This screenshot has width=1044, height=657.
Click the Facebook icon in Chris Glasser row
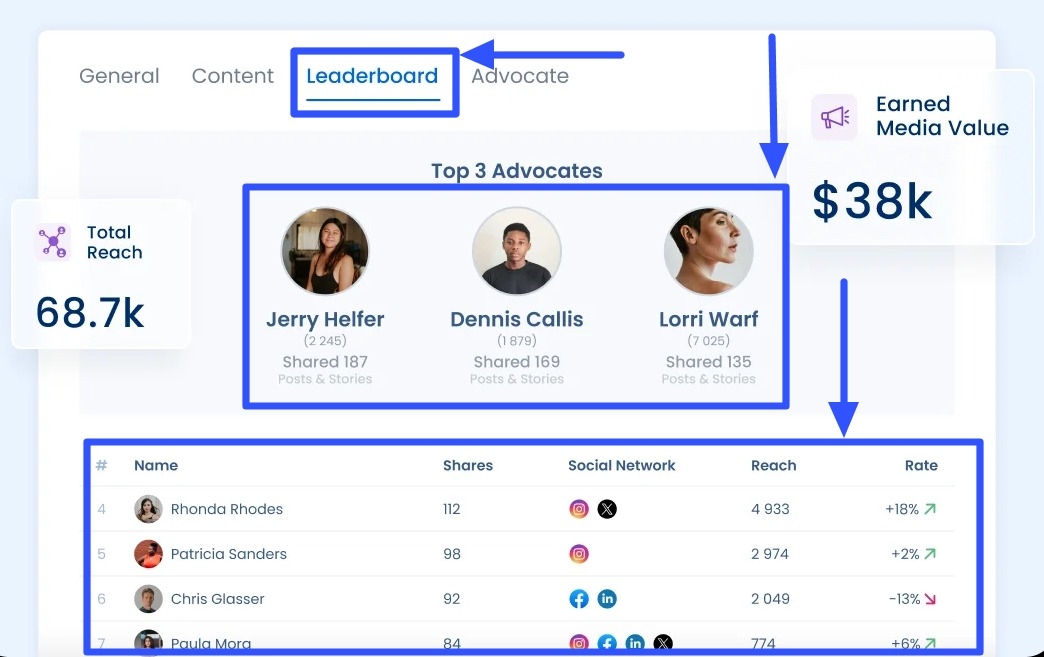coord(579,599)
